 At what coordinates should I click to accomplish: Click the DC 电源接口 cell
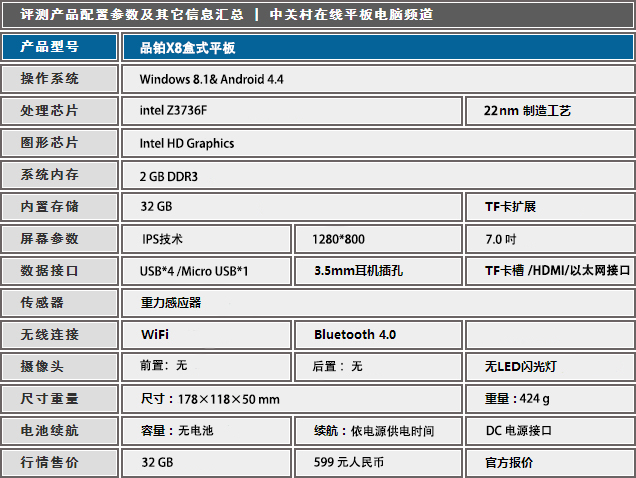coord(550,431)
